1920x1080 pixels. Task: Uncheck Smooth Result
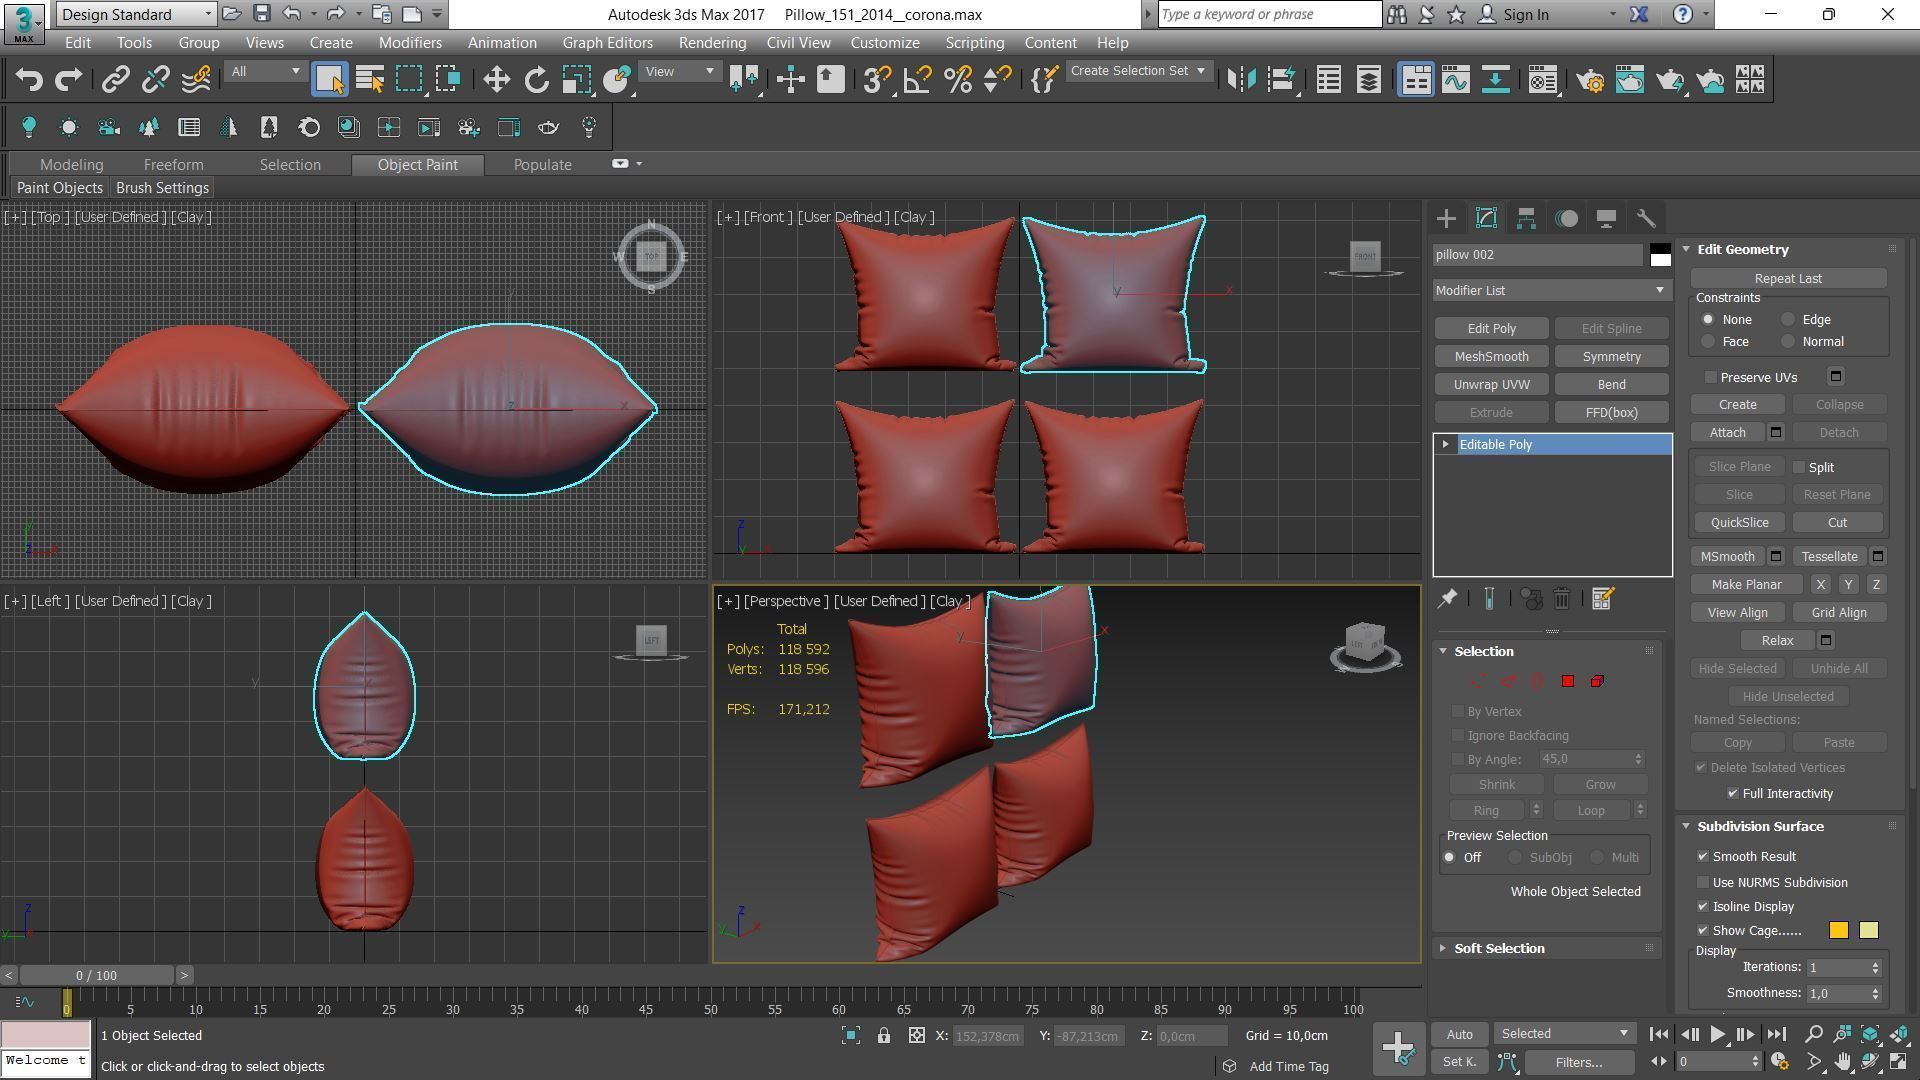click(x=1703, y=857)
